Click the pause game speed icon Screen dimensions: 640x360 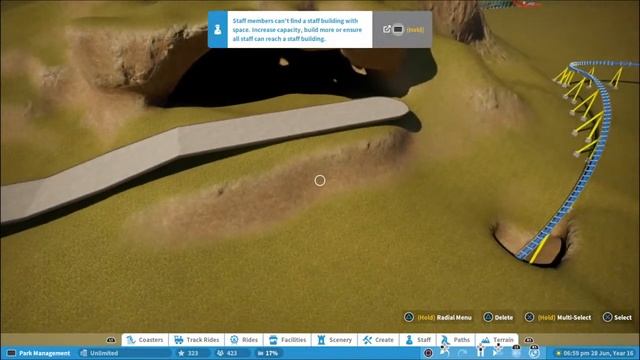pyautogui.click(x=480, y=353)
